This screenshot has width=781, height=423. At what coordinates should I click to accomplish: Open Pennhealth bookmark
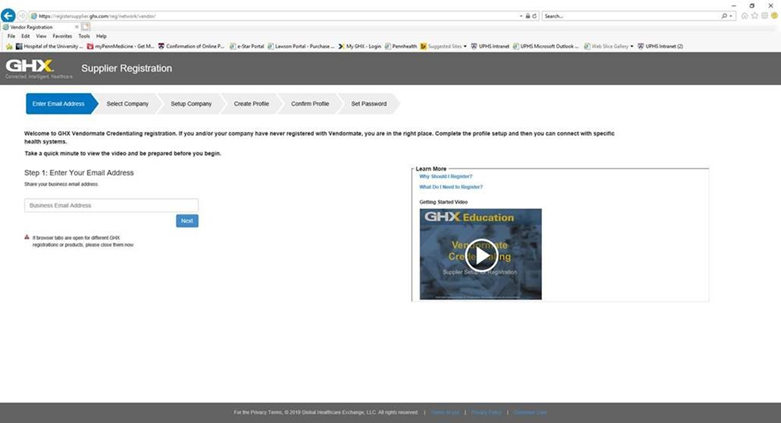(400, 46)
